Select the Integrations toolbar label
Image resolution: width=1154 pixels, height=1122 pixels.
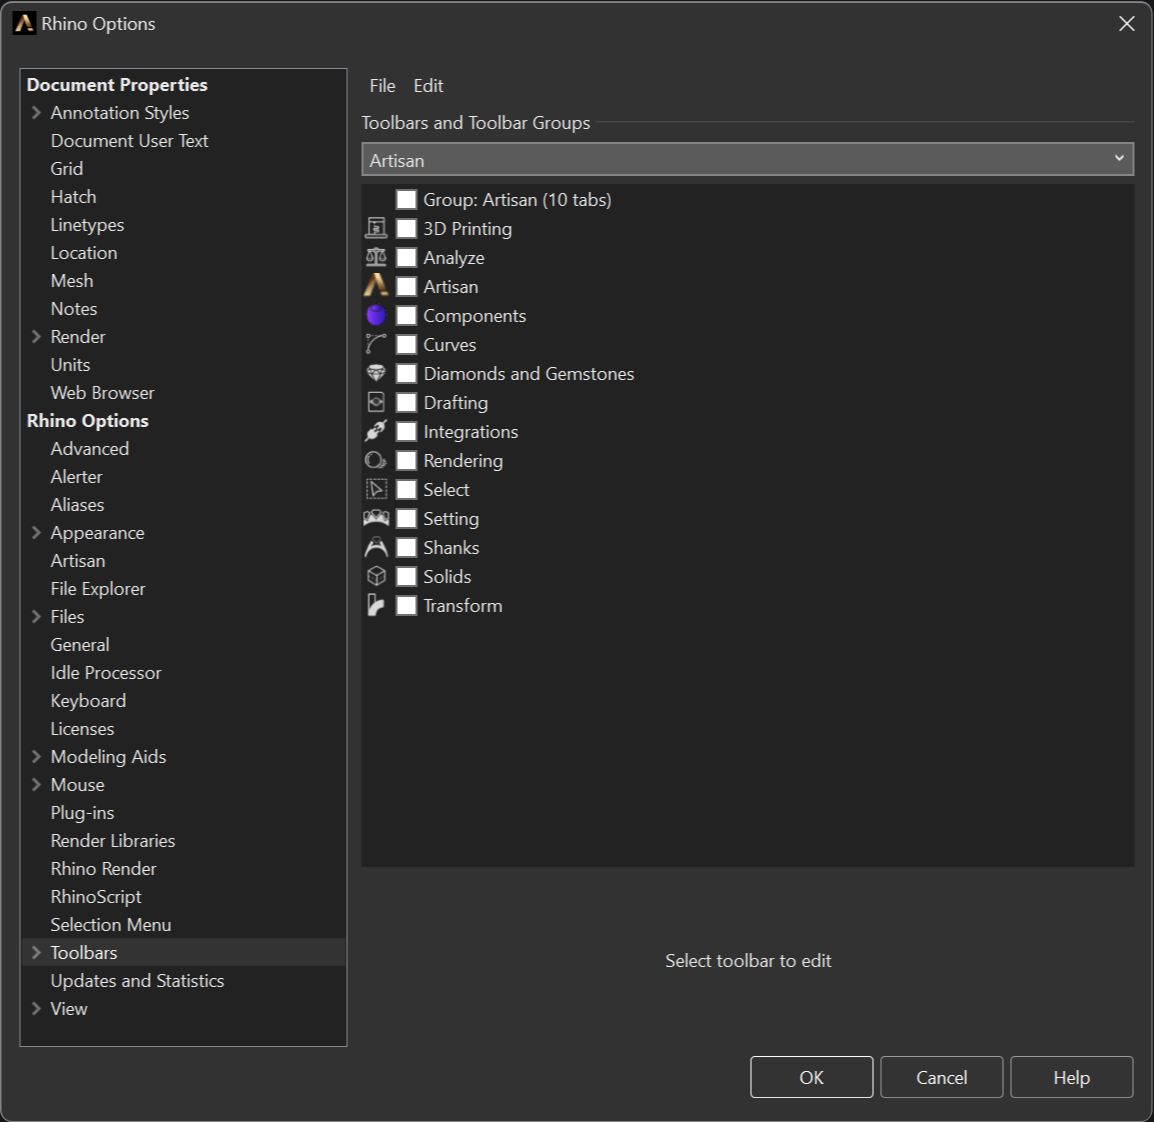tap(471, 432)
